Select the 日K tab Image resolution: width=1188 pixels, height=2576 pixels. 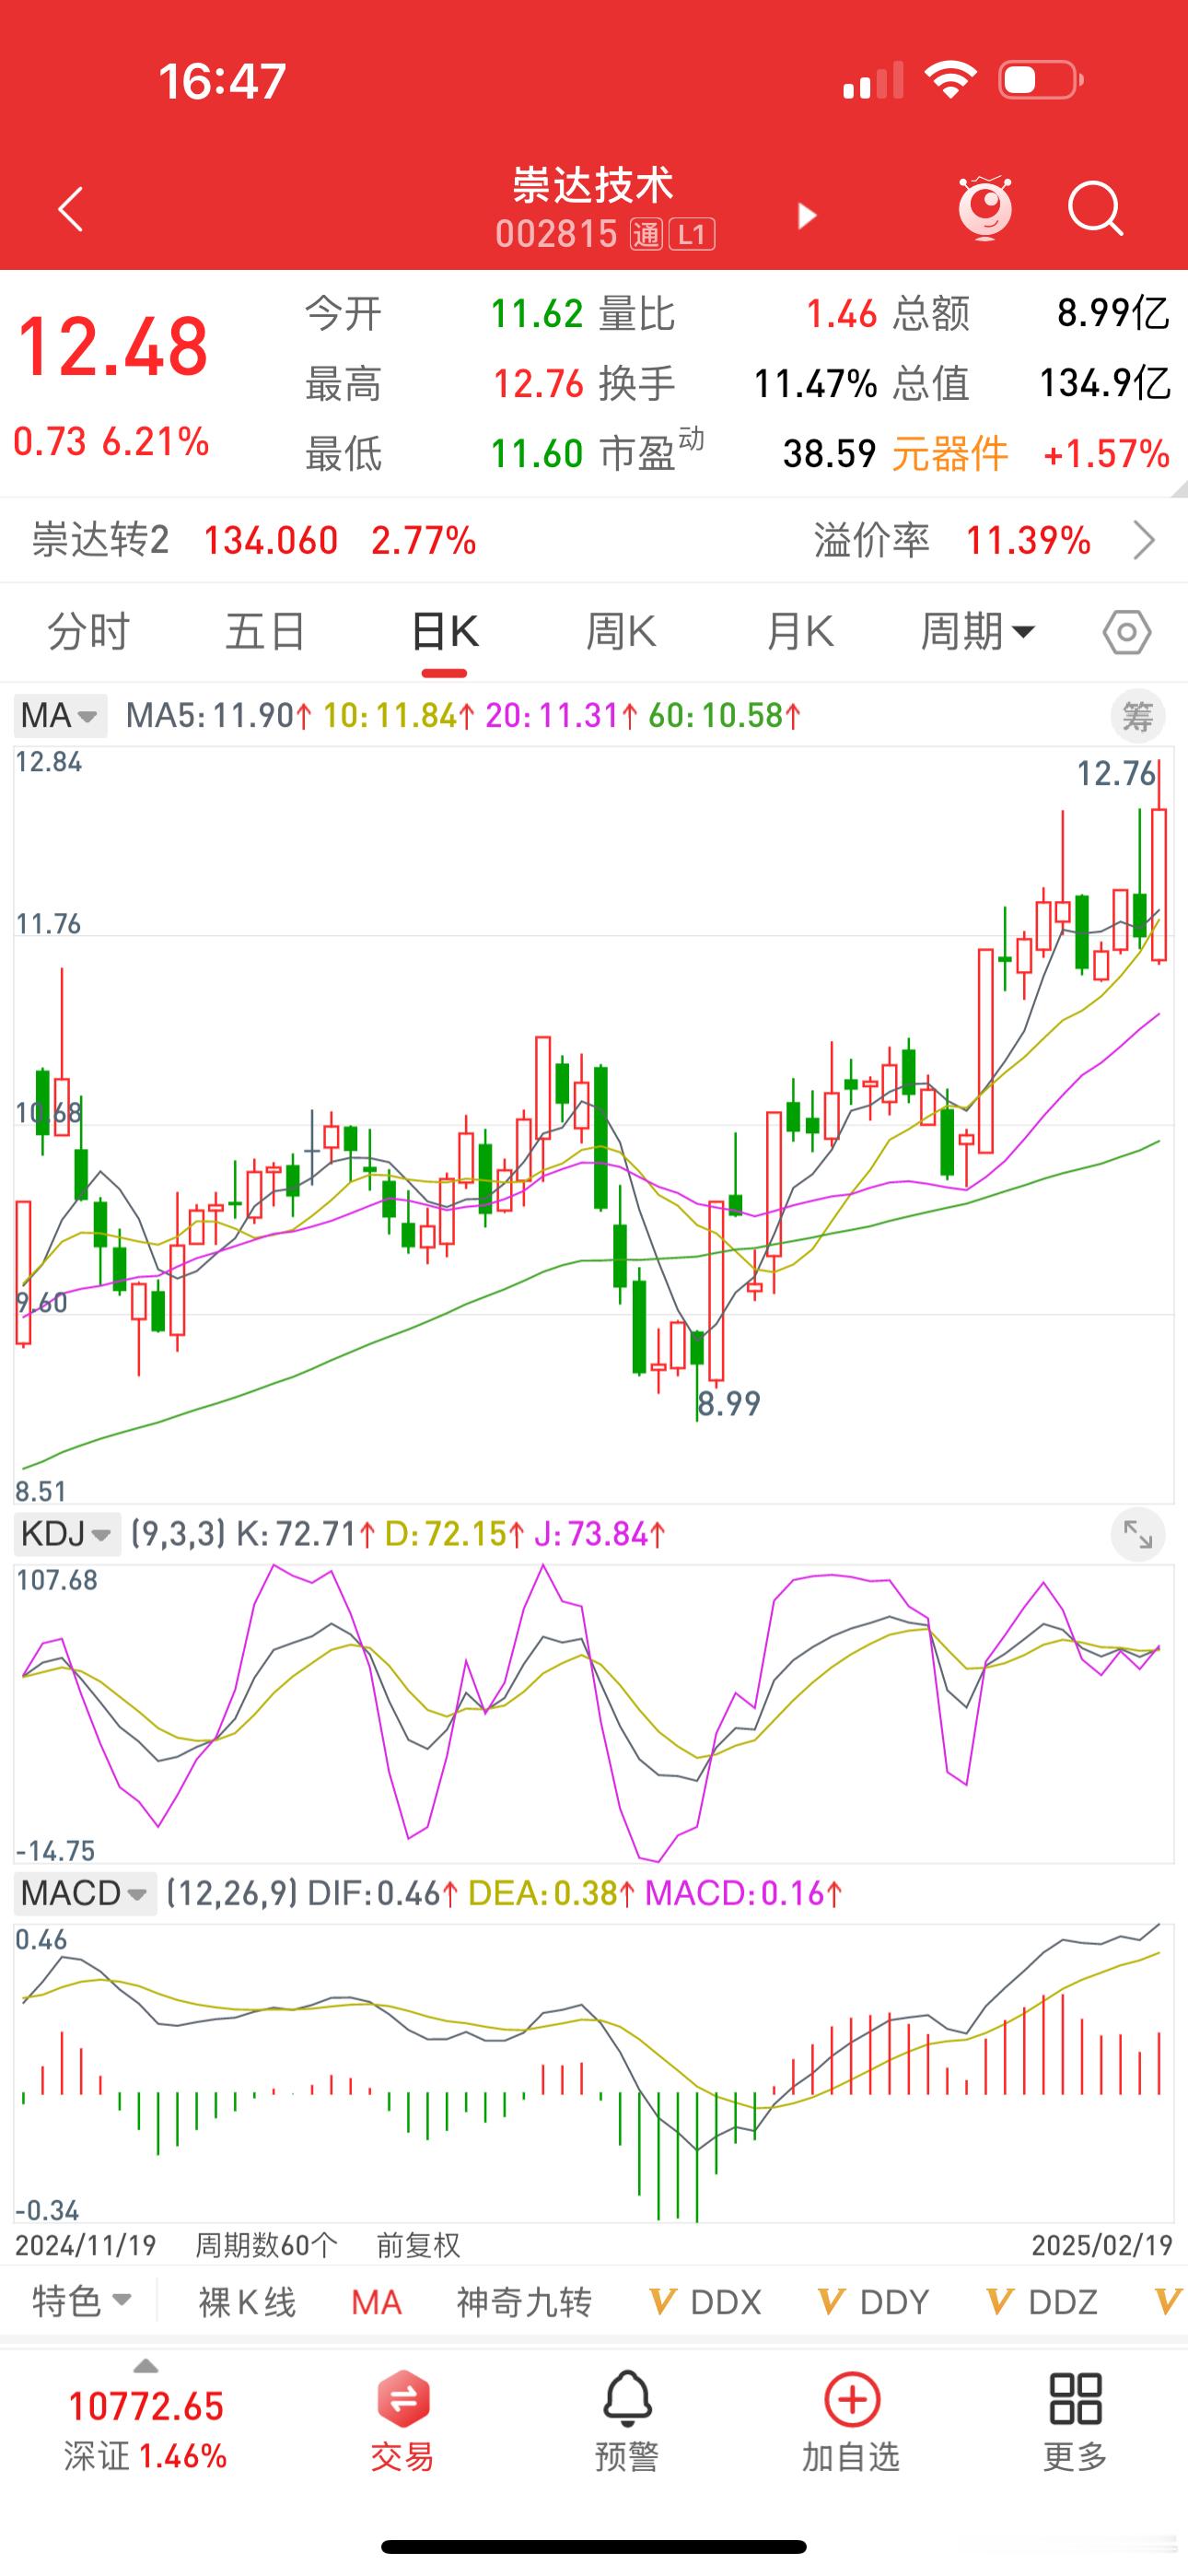[x=445, y=632]
